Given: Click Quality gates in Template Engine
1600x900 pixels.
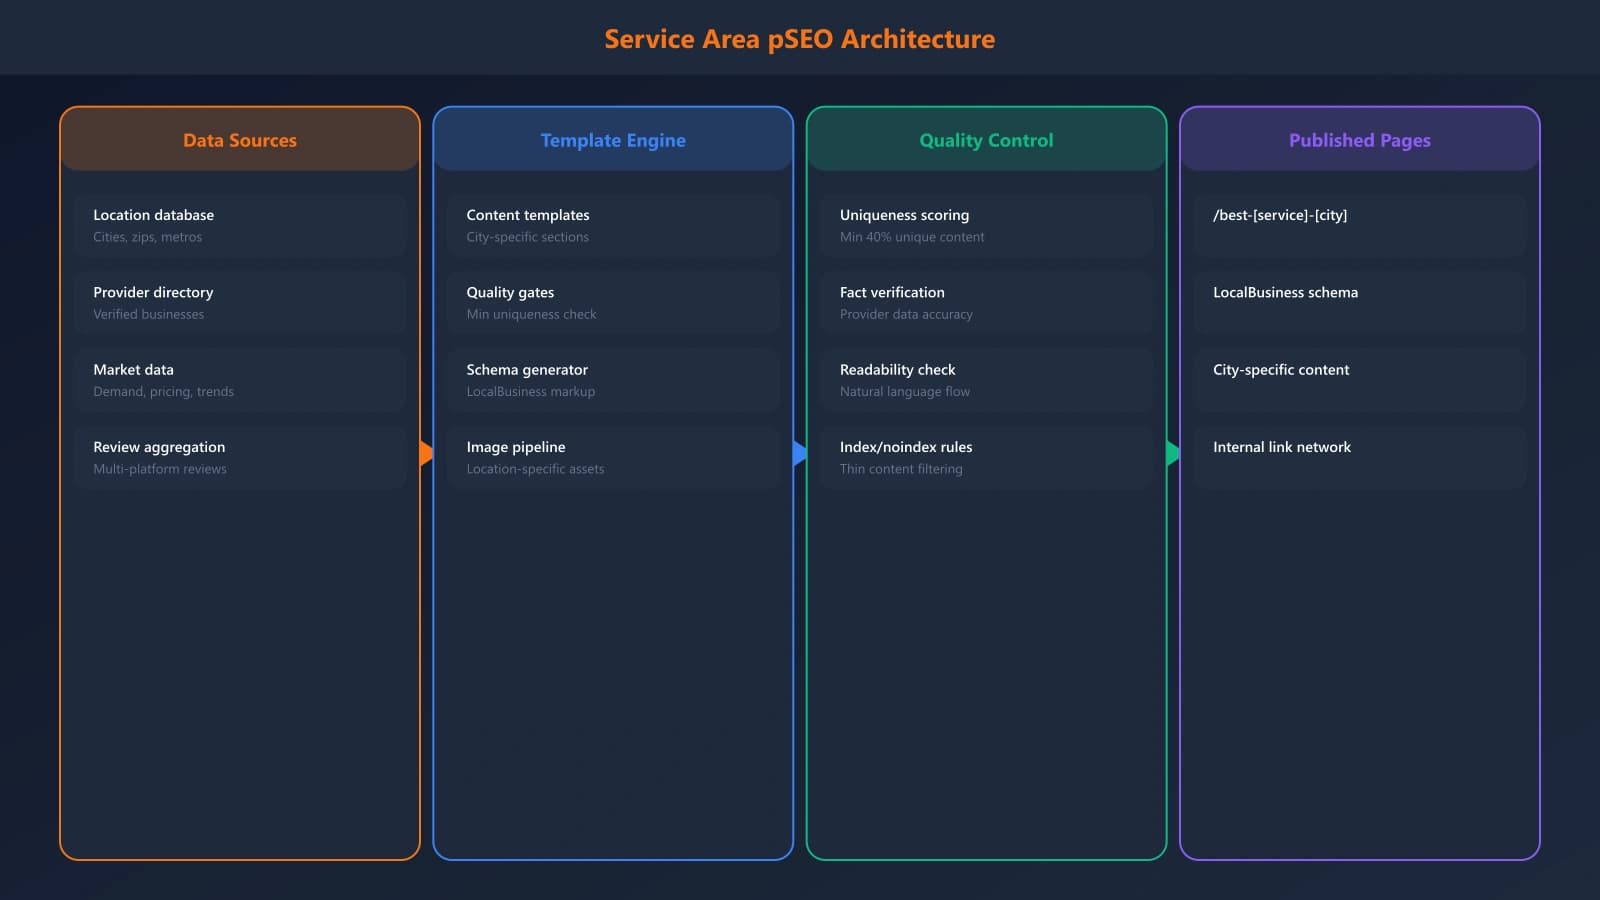Looking at the screenshot, I should click(x=613, y=302).
